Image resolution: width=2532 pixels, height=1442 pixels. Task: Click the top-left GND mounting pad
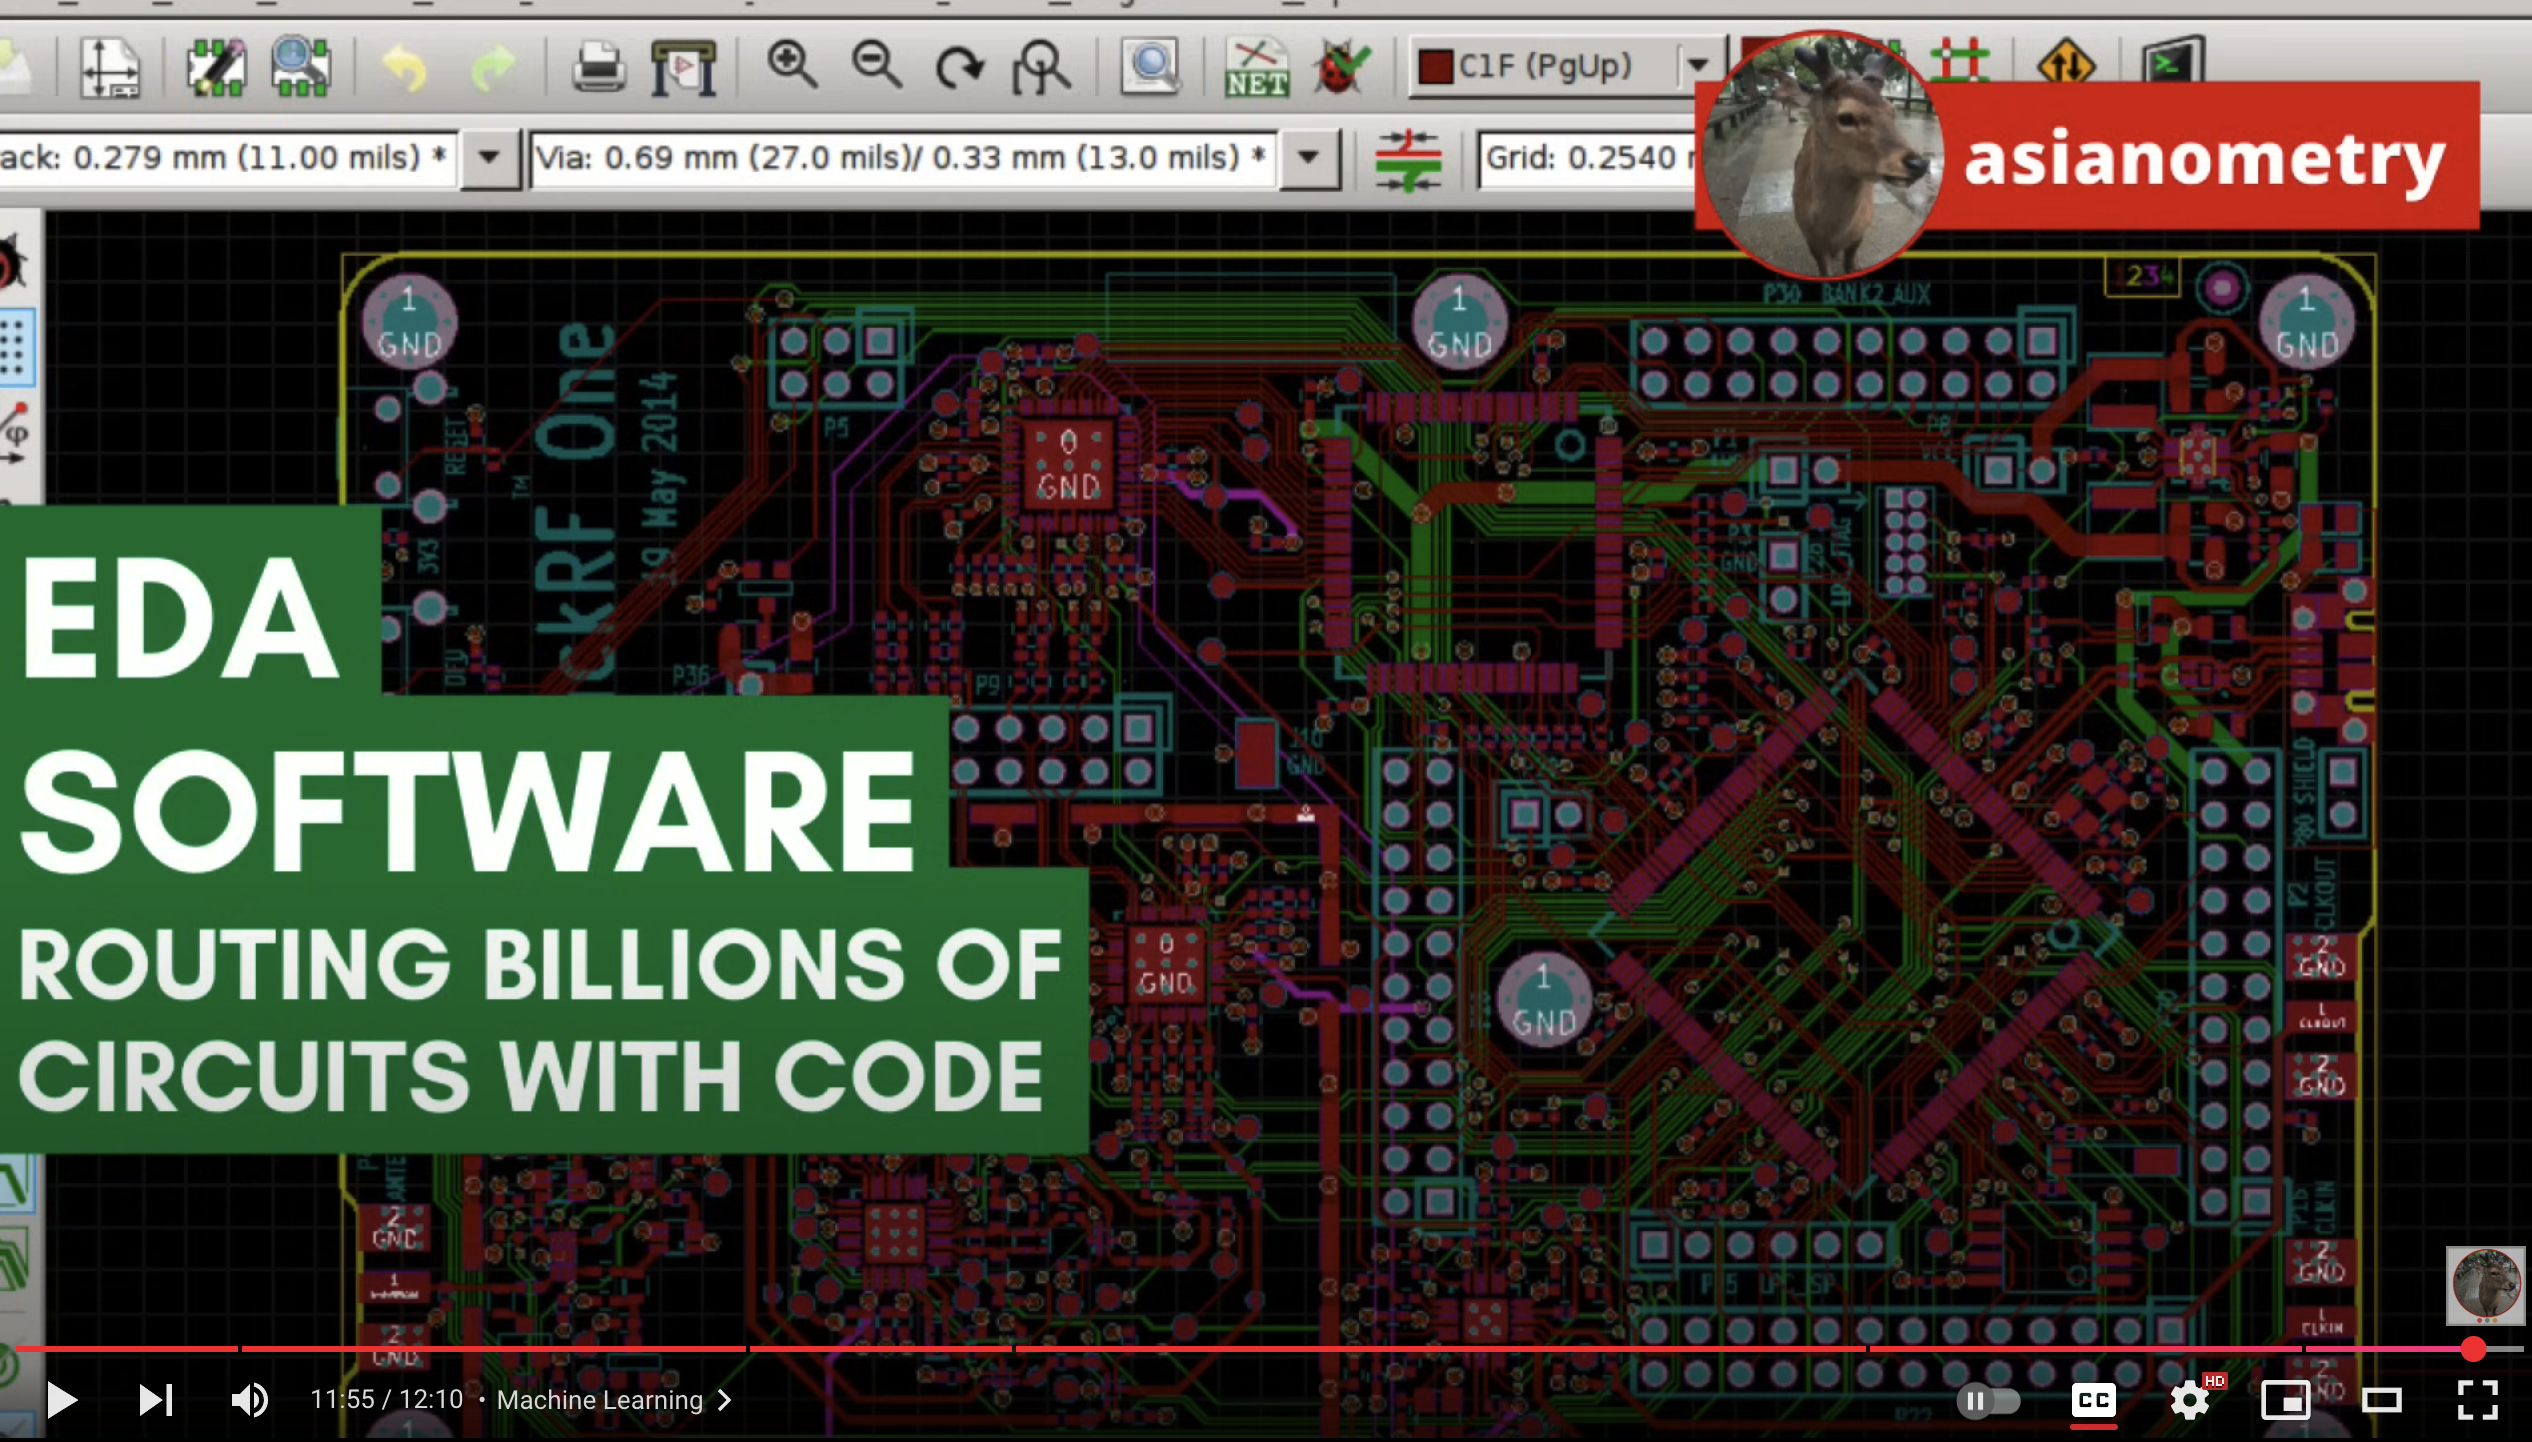pyautogui.click(x=409, y=322)
